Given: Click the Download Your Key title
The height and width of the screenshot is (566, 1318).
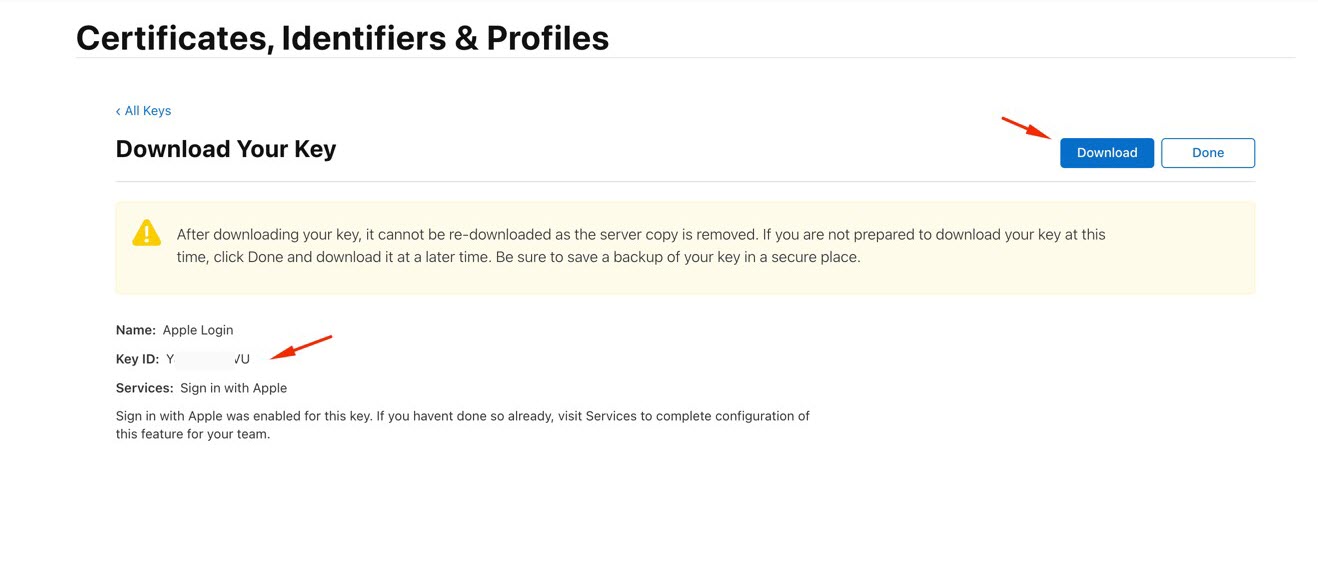Looking at the screenshot, I should pos(226,149).
